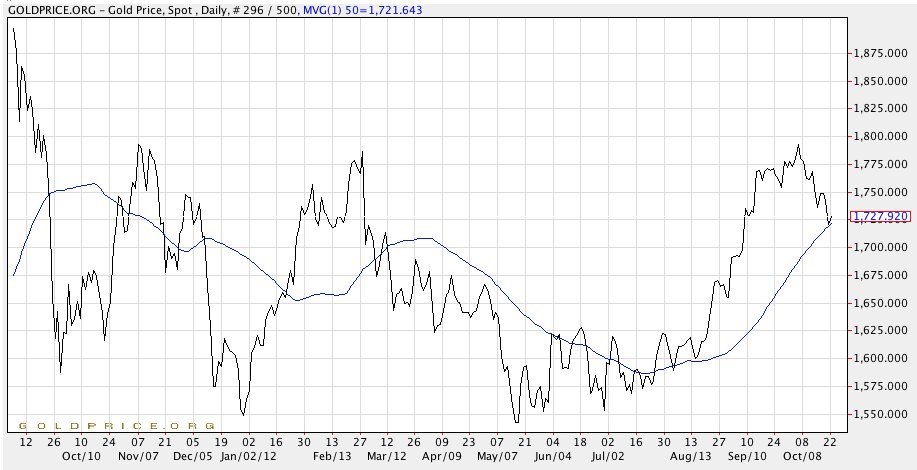Click the day tick label "05"
Screen dimensions: 917x470
[x=192, y=443]
